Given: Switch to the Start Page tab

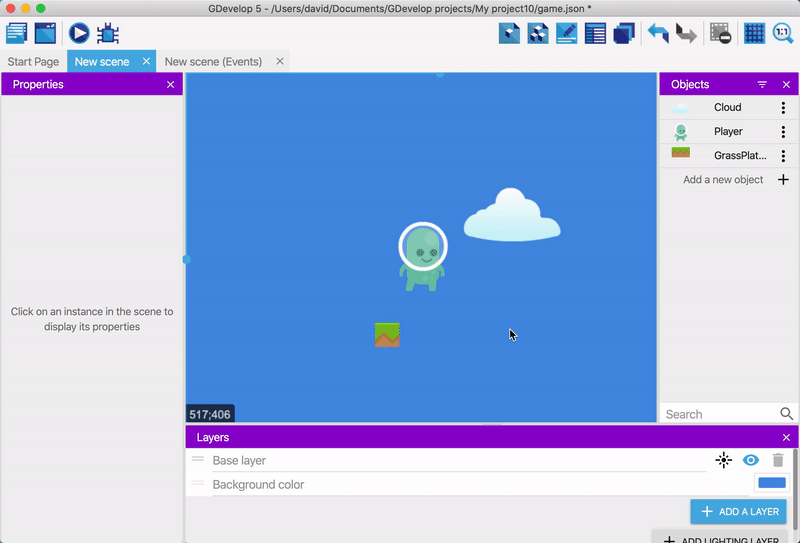Looking at the screenshot, I should [33, 62].
